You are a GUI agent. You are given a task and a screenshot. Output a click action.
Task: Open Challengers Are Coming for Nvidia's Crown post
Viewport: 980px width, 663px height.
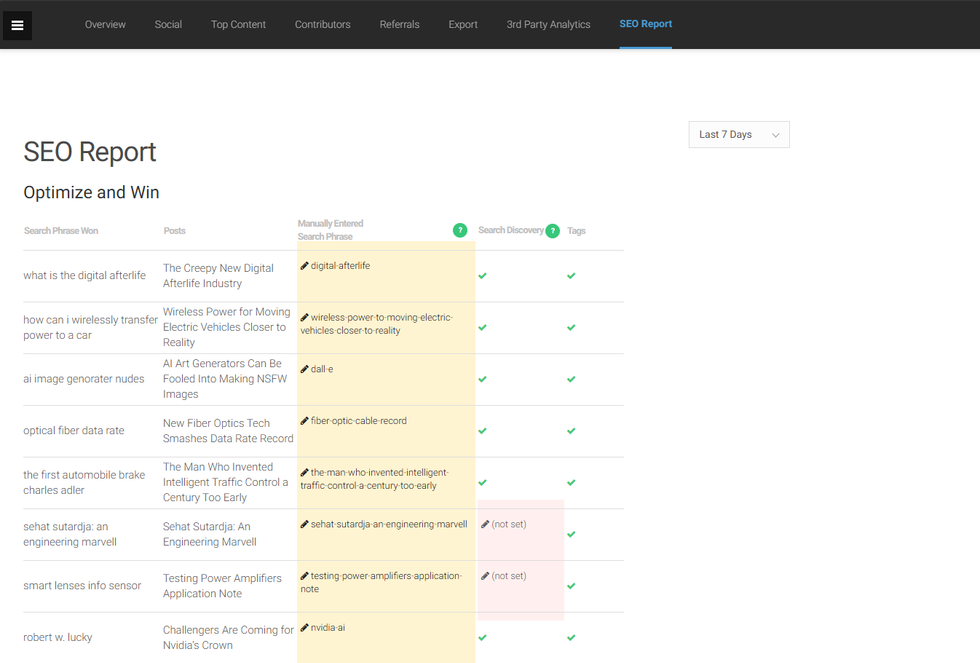click(228, 637)
